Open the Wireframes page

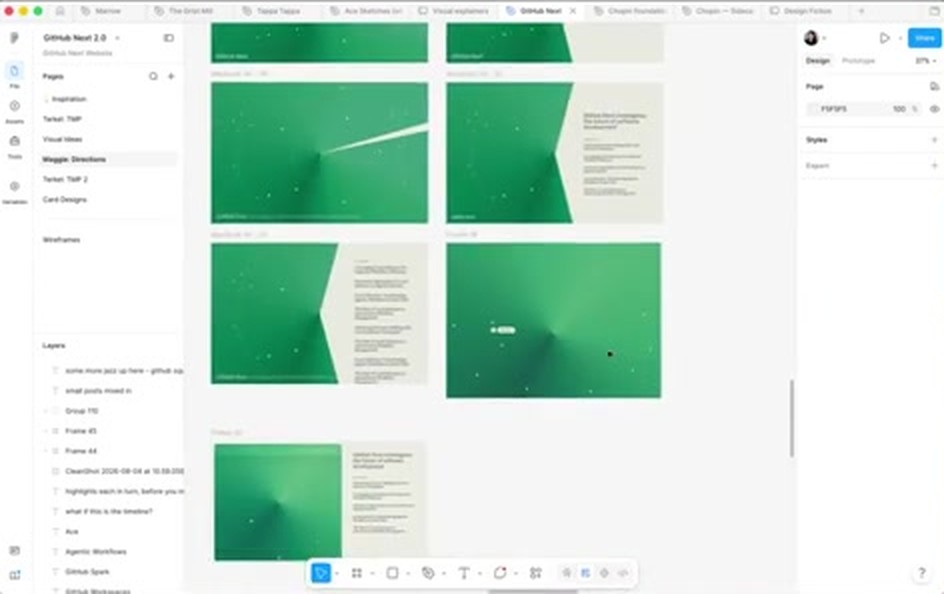pyautogui.click(x=61, y=240)
